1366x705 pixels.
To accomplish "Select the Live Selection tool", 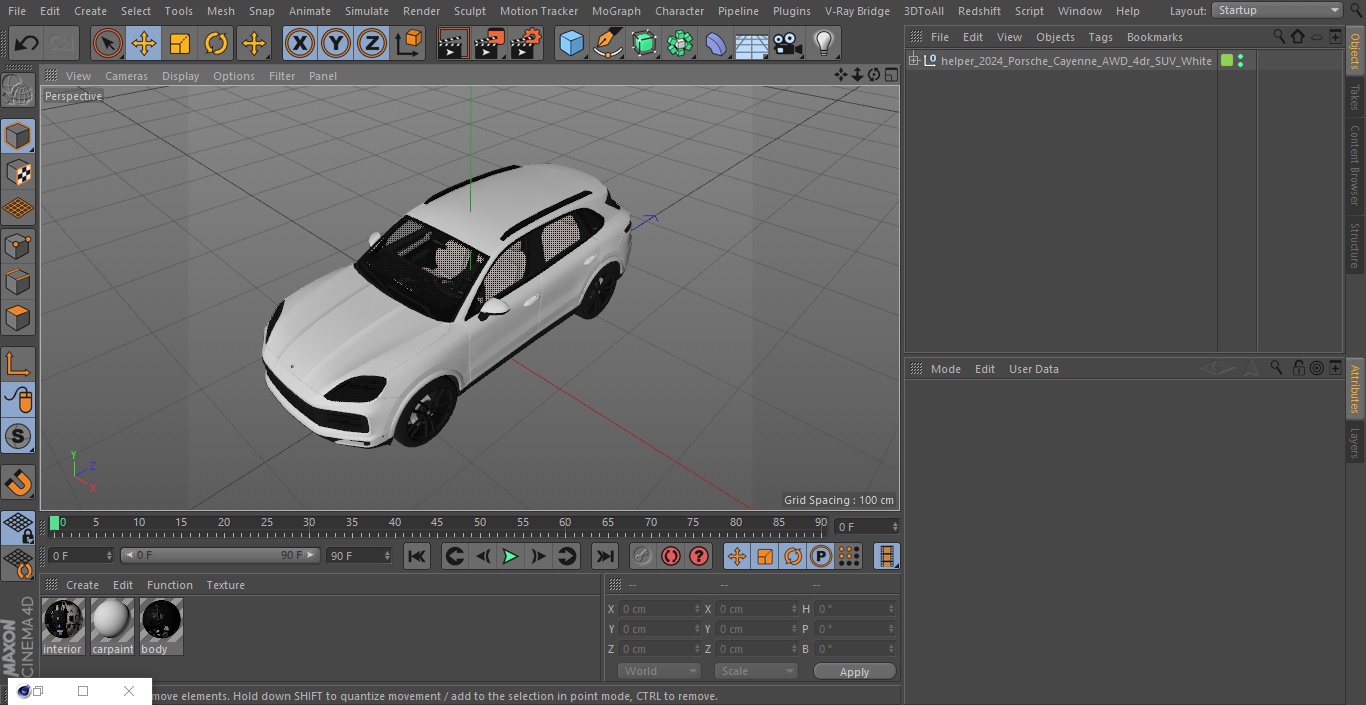I will click(108, 44).
